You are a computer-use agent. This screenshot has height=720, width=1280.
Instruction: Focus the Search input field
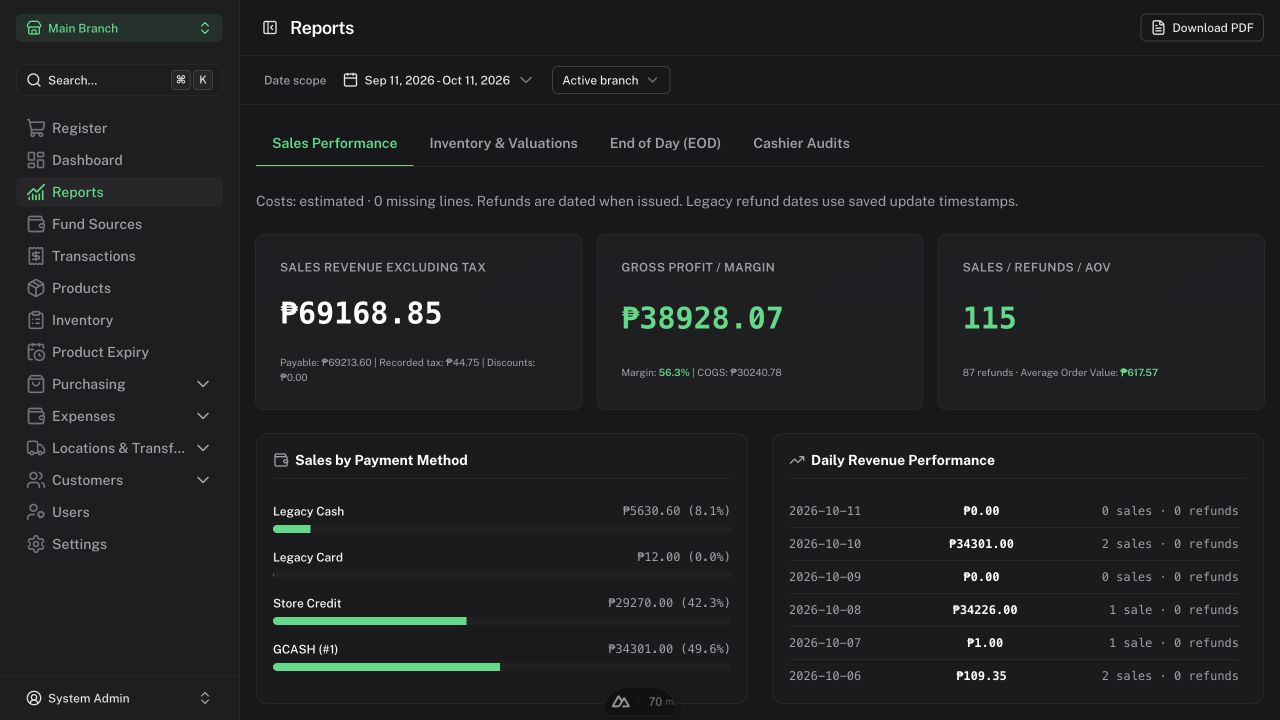(119, 80)
